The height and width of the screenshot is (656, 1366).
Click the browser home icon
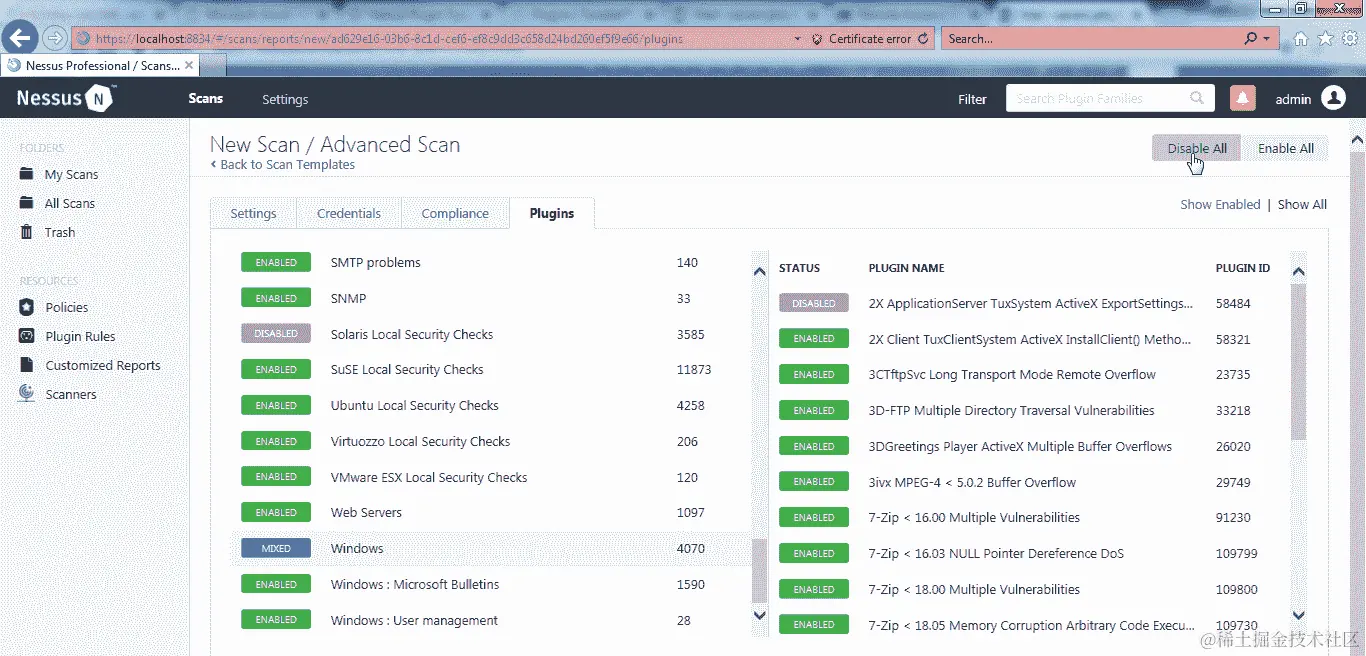1301,39
